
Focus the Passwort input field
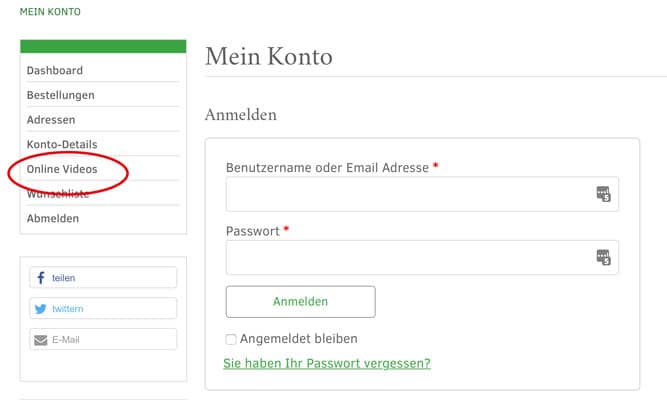tap(422, 257)
